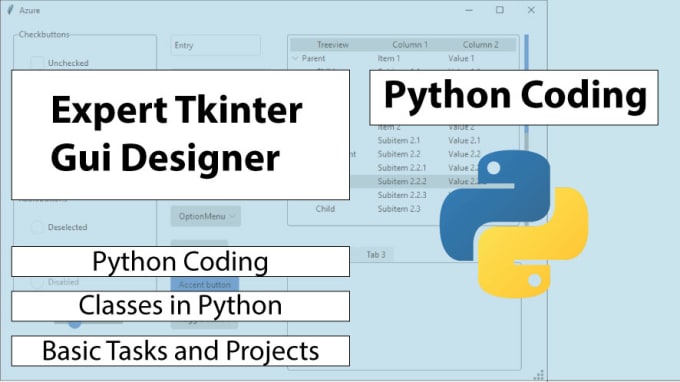Maximize the Azure window

click(x=500, y=10)
